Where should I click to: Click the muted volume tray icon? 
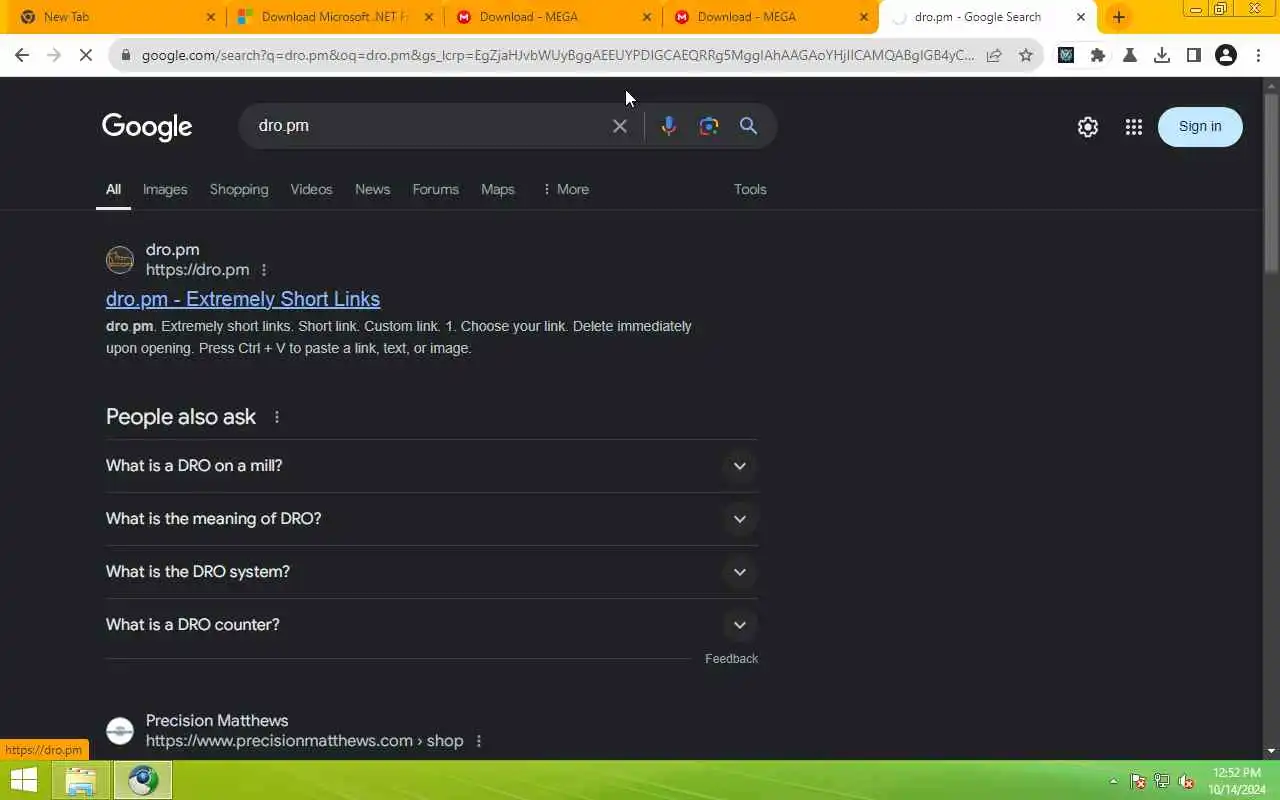coord(1186,781)
